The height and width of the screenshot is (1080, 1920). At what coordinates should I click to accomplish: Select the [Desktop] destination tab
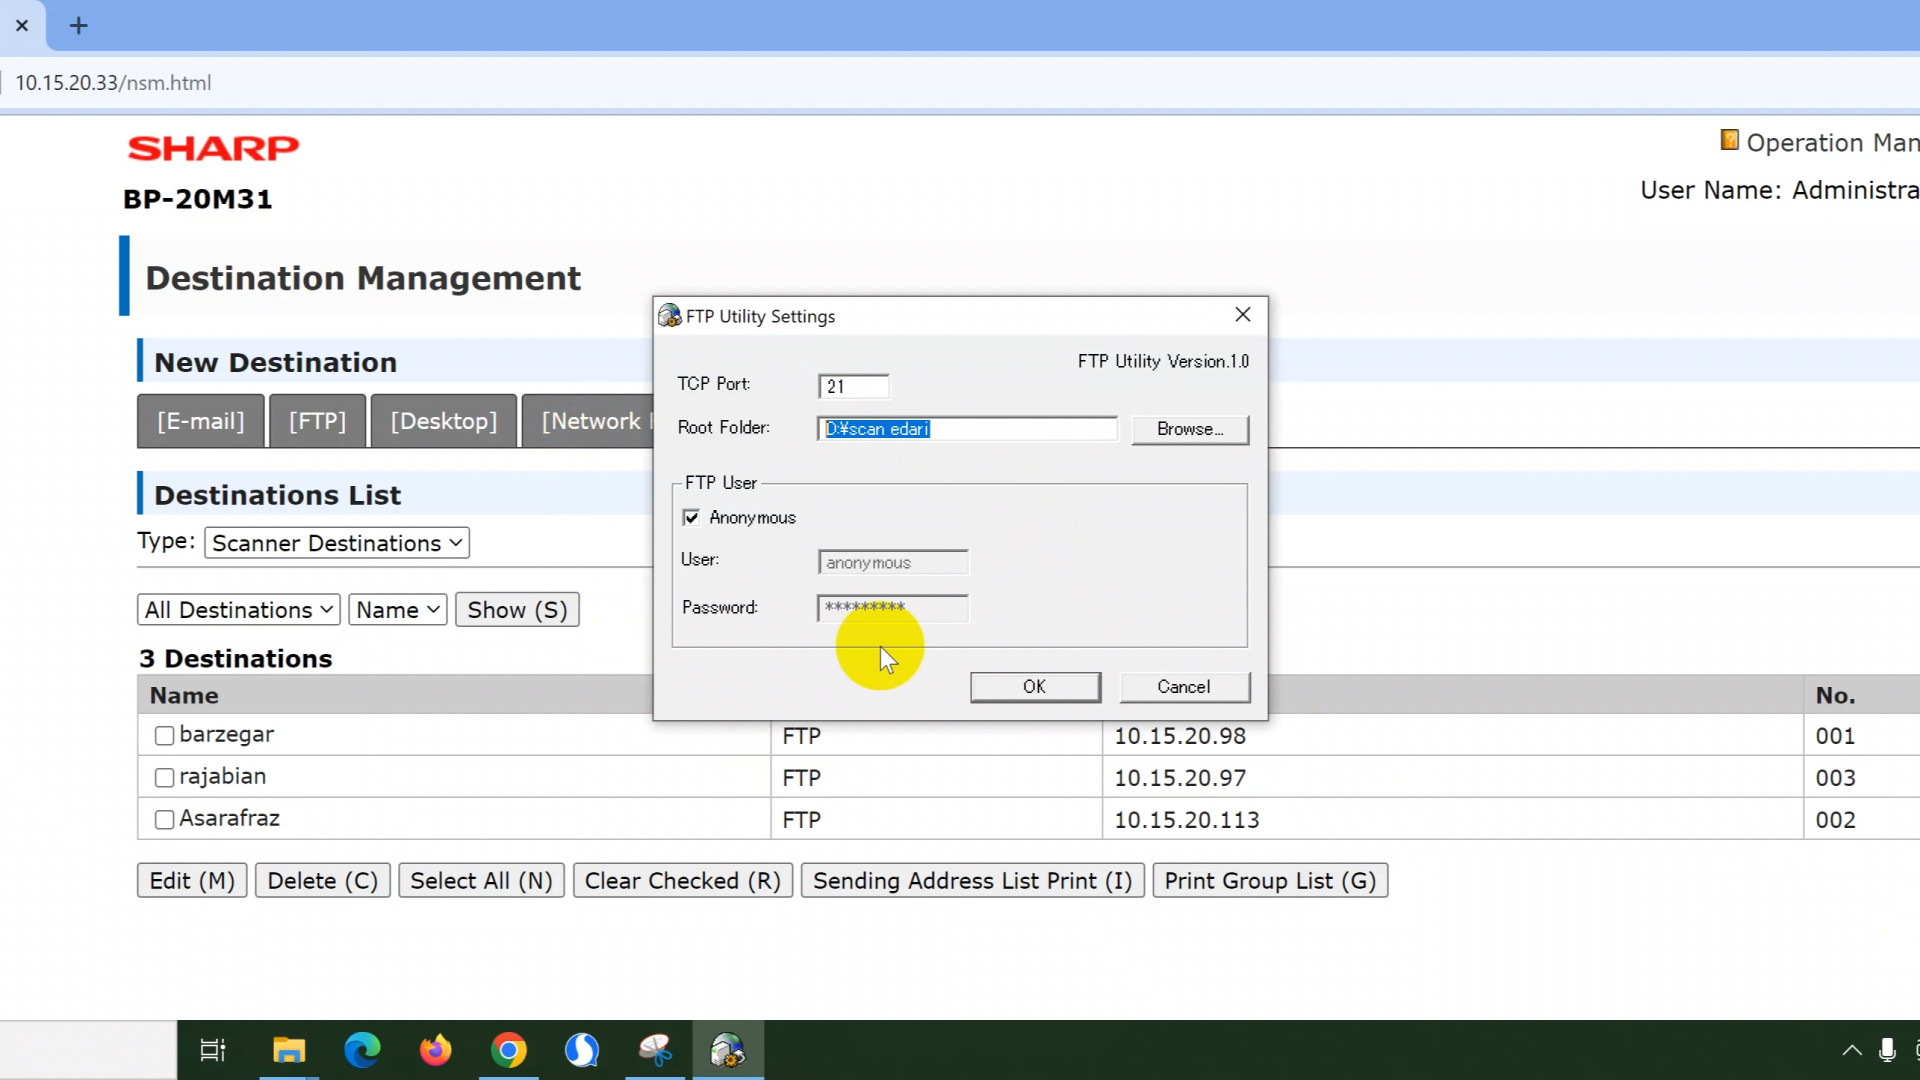[444, 421]
